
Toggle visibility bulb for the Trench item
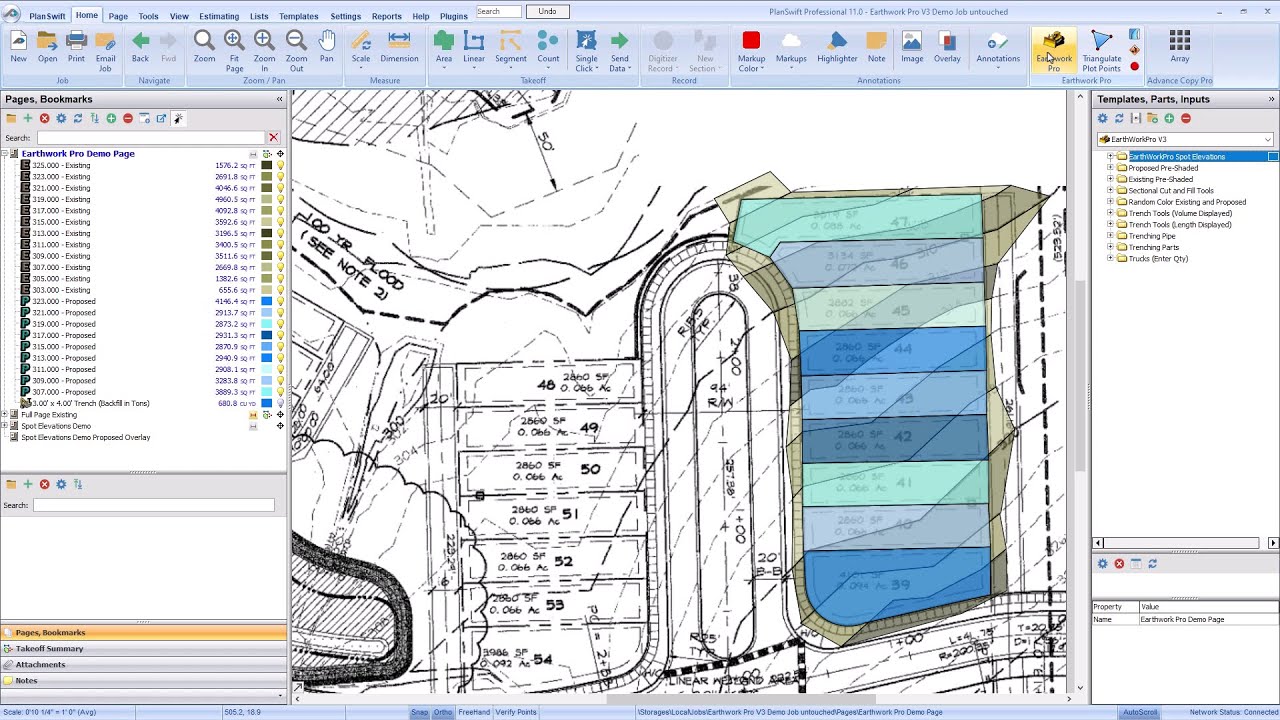[x=281, y=403]
